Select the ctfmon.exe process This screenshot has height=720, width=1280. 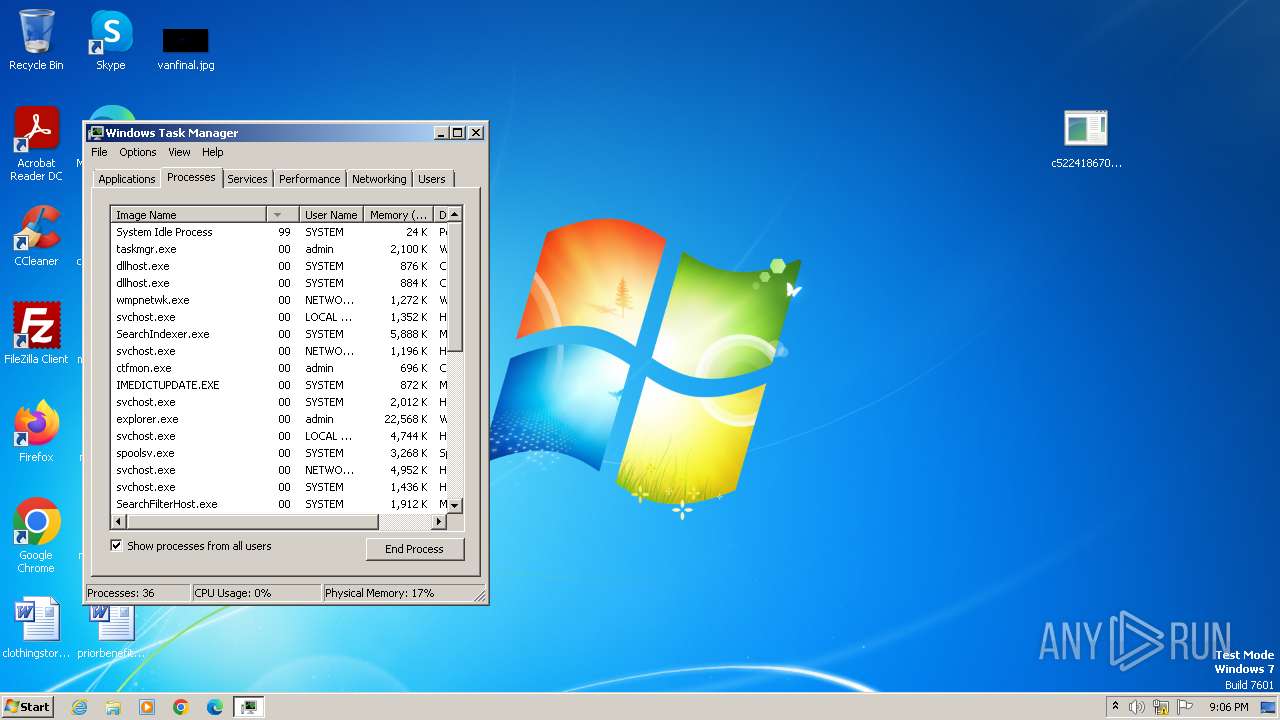279,368
